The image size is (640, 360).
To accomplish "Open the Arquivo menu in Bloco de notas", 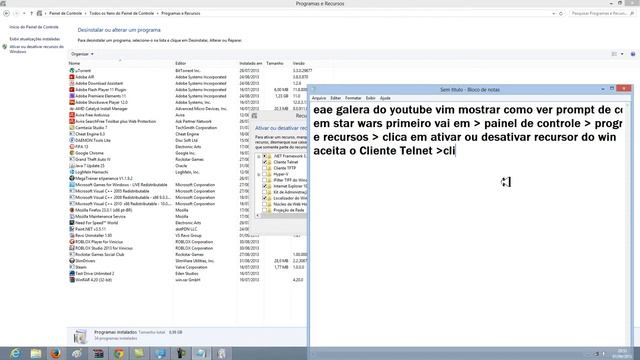I will click(x=319, y=98).
